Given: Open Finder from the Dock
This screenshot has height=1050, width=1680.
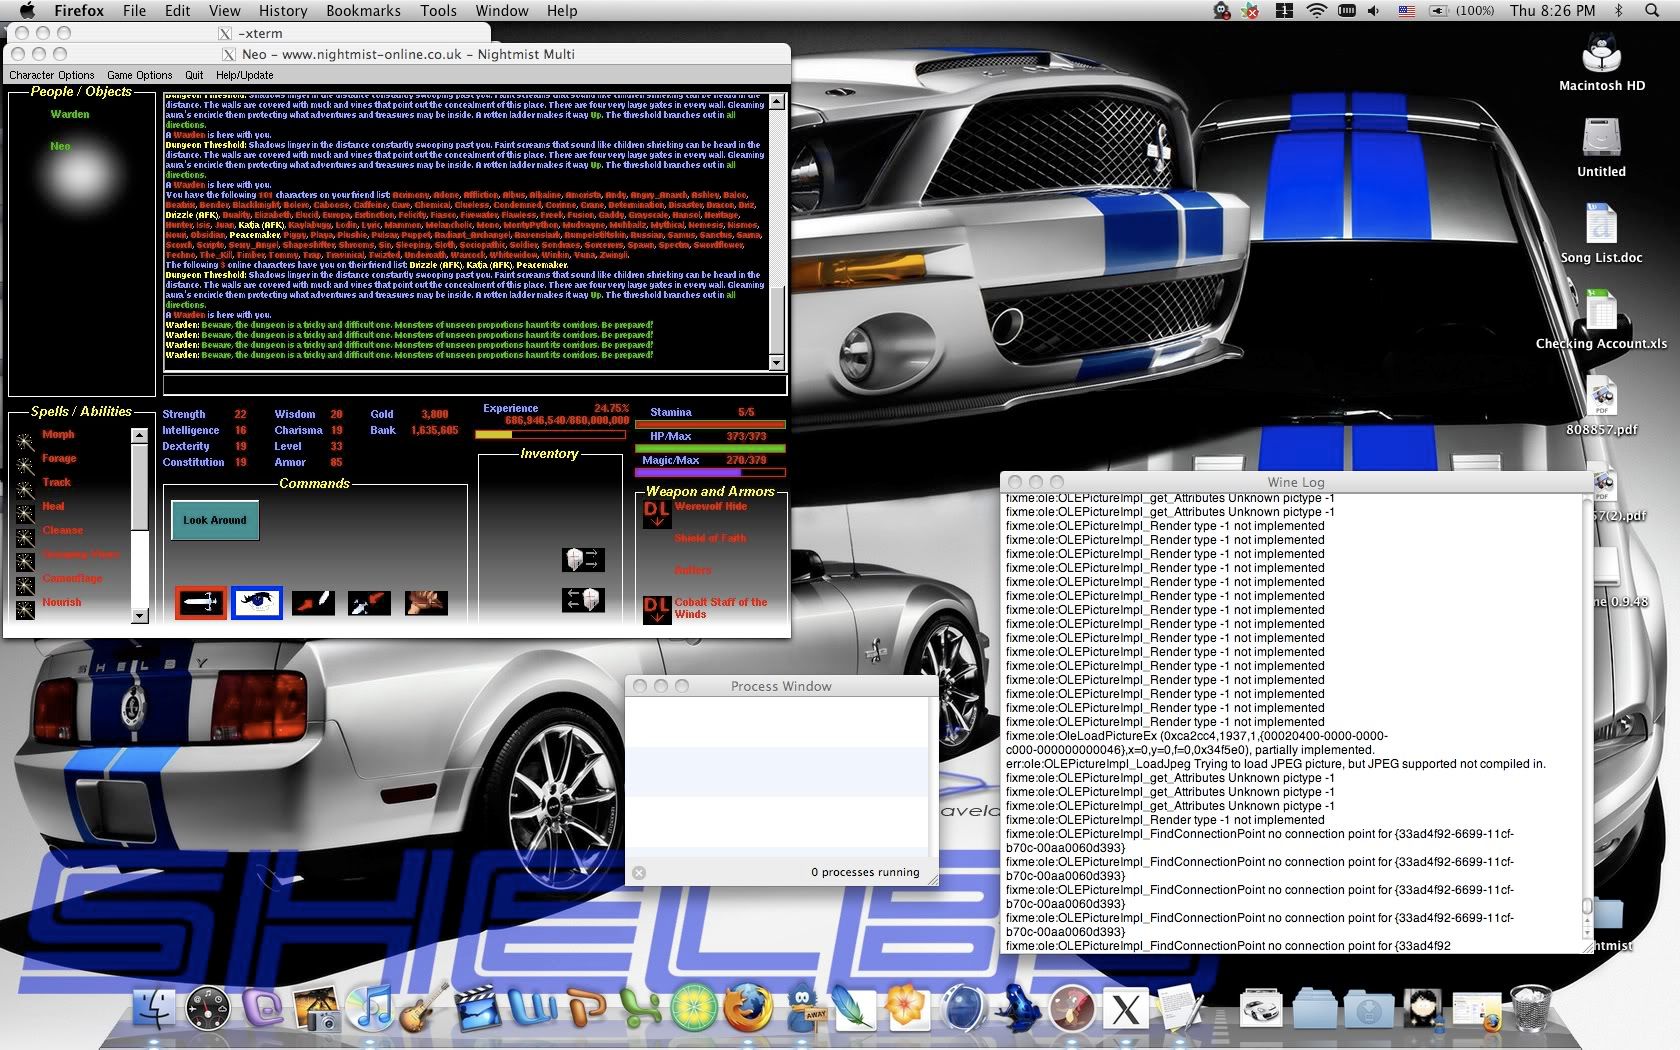Looking at the screenshot, I should [154, 1008].
